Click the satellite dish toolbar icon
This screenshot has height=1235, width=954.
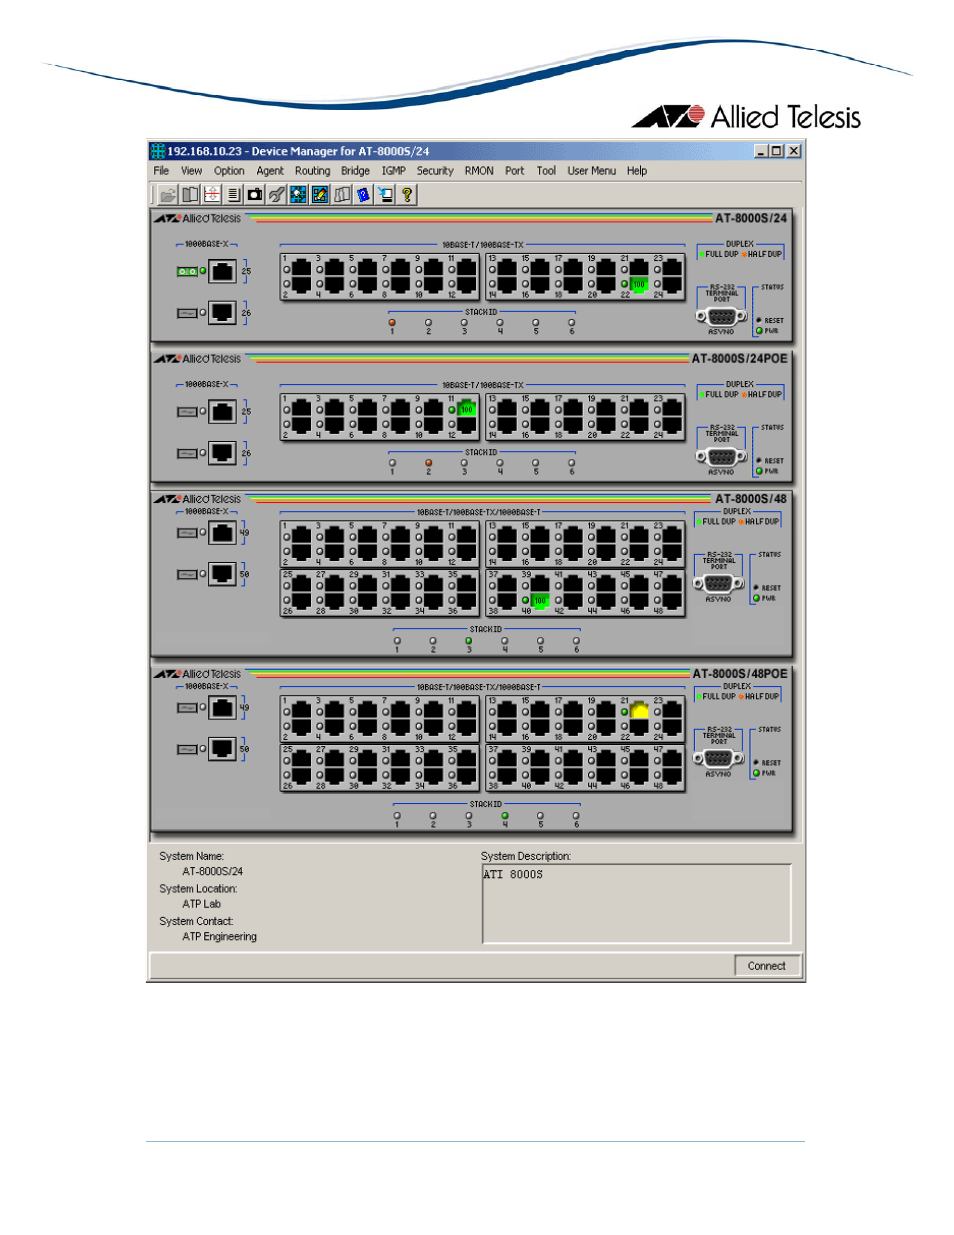(277, 195)
